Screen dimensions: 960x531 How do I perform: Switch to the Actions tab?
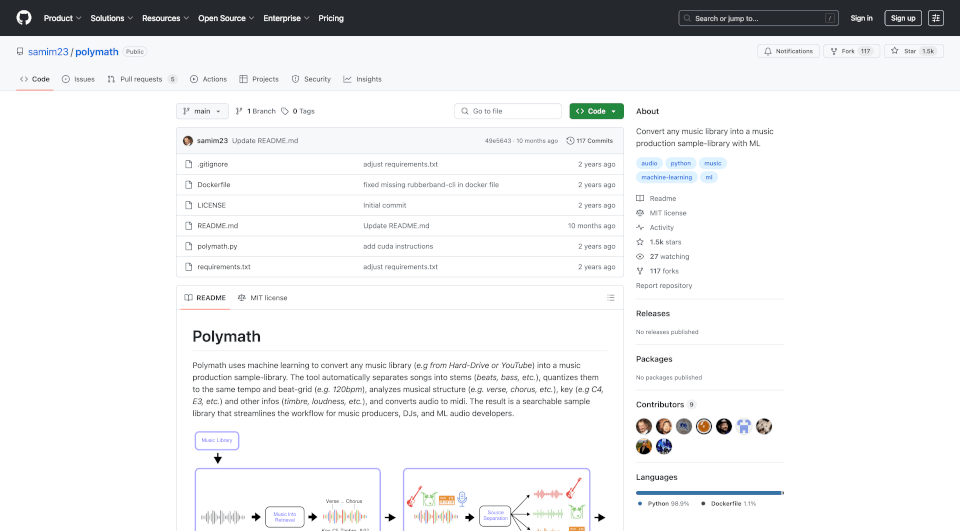point(208,79)
